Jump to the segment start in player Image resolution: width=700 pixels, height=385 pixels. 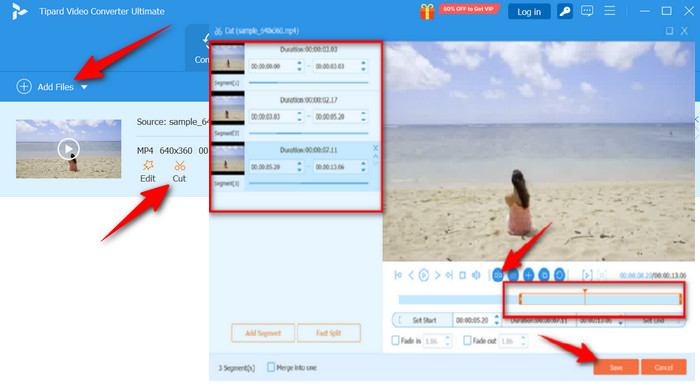click(398, 275)
